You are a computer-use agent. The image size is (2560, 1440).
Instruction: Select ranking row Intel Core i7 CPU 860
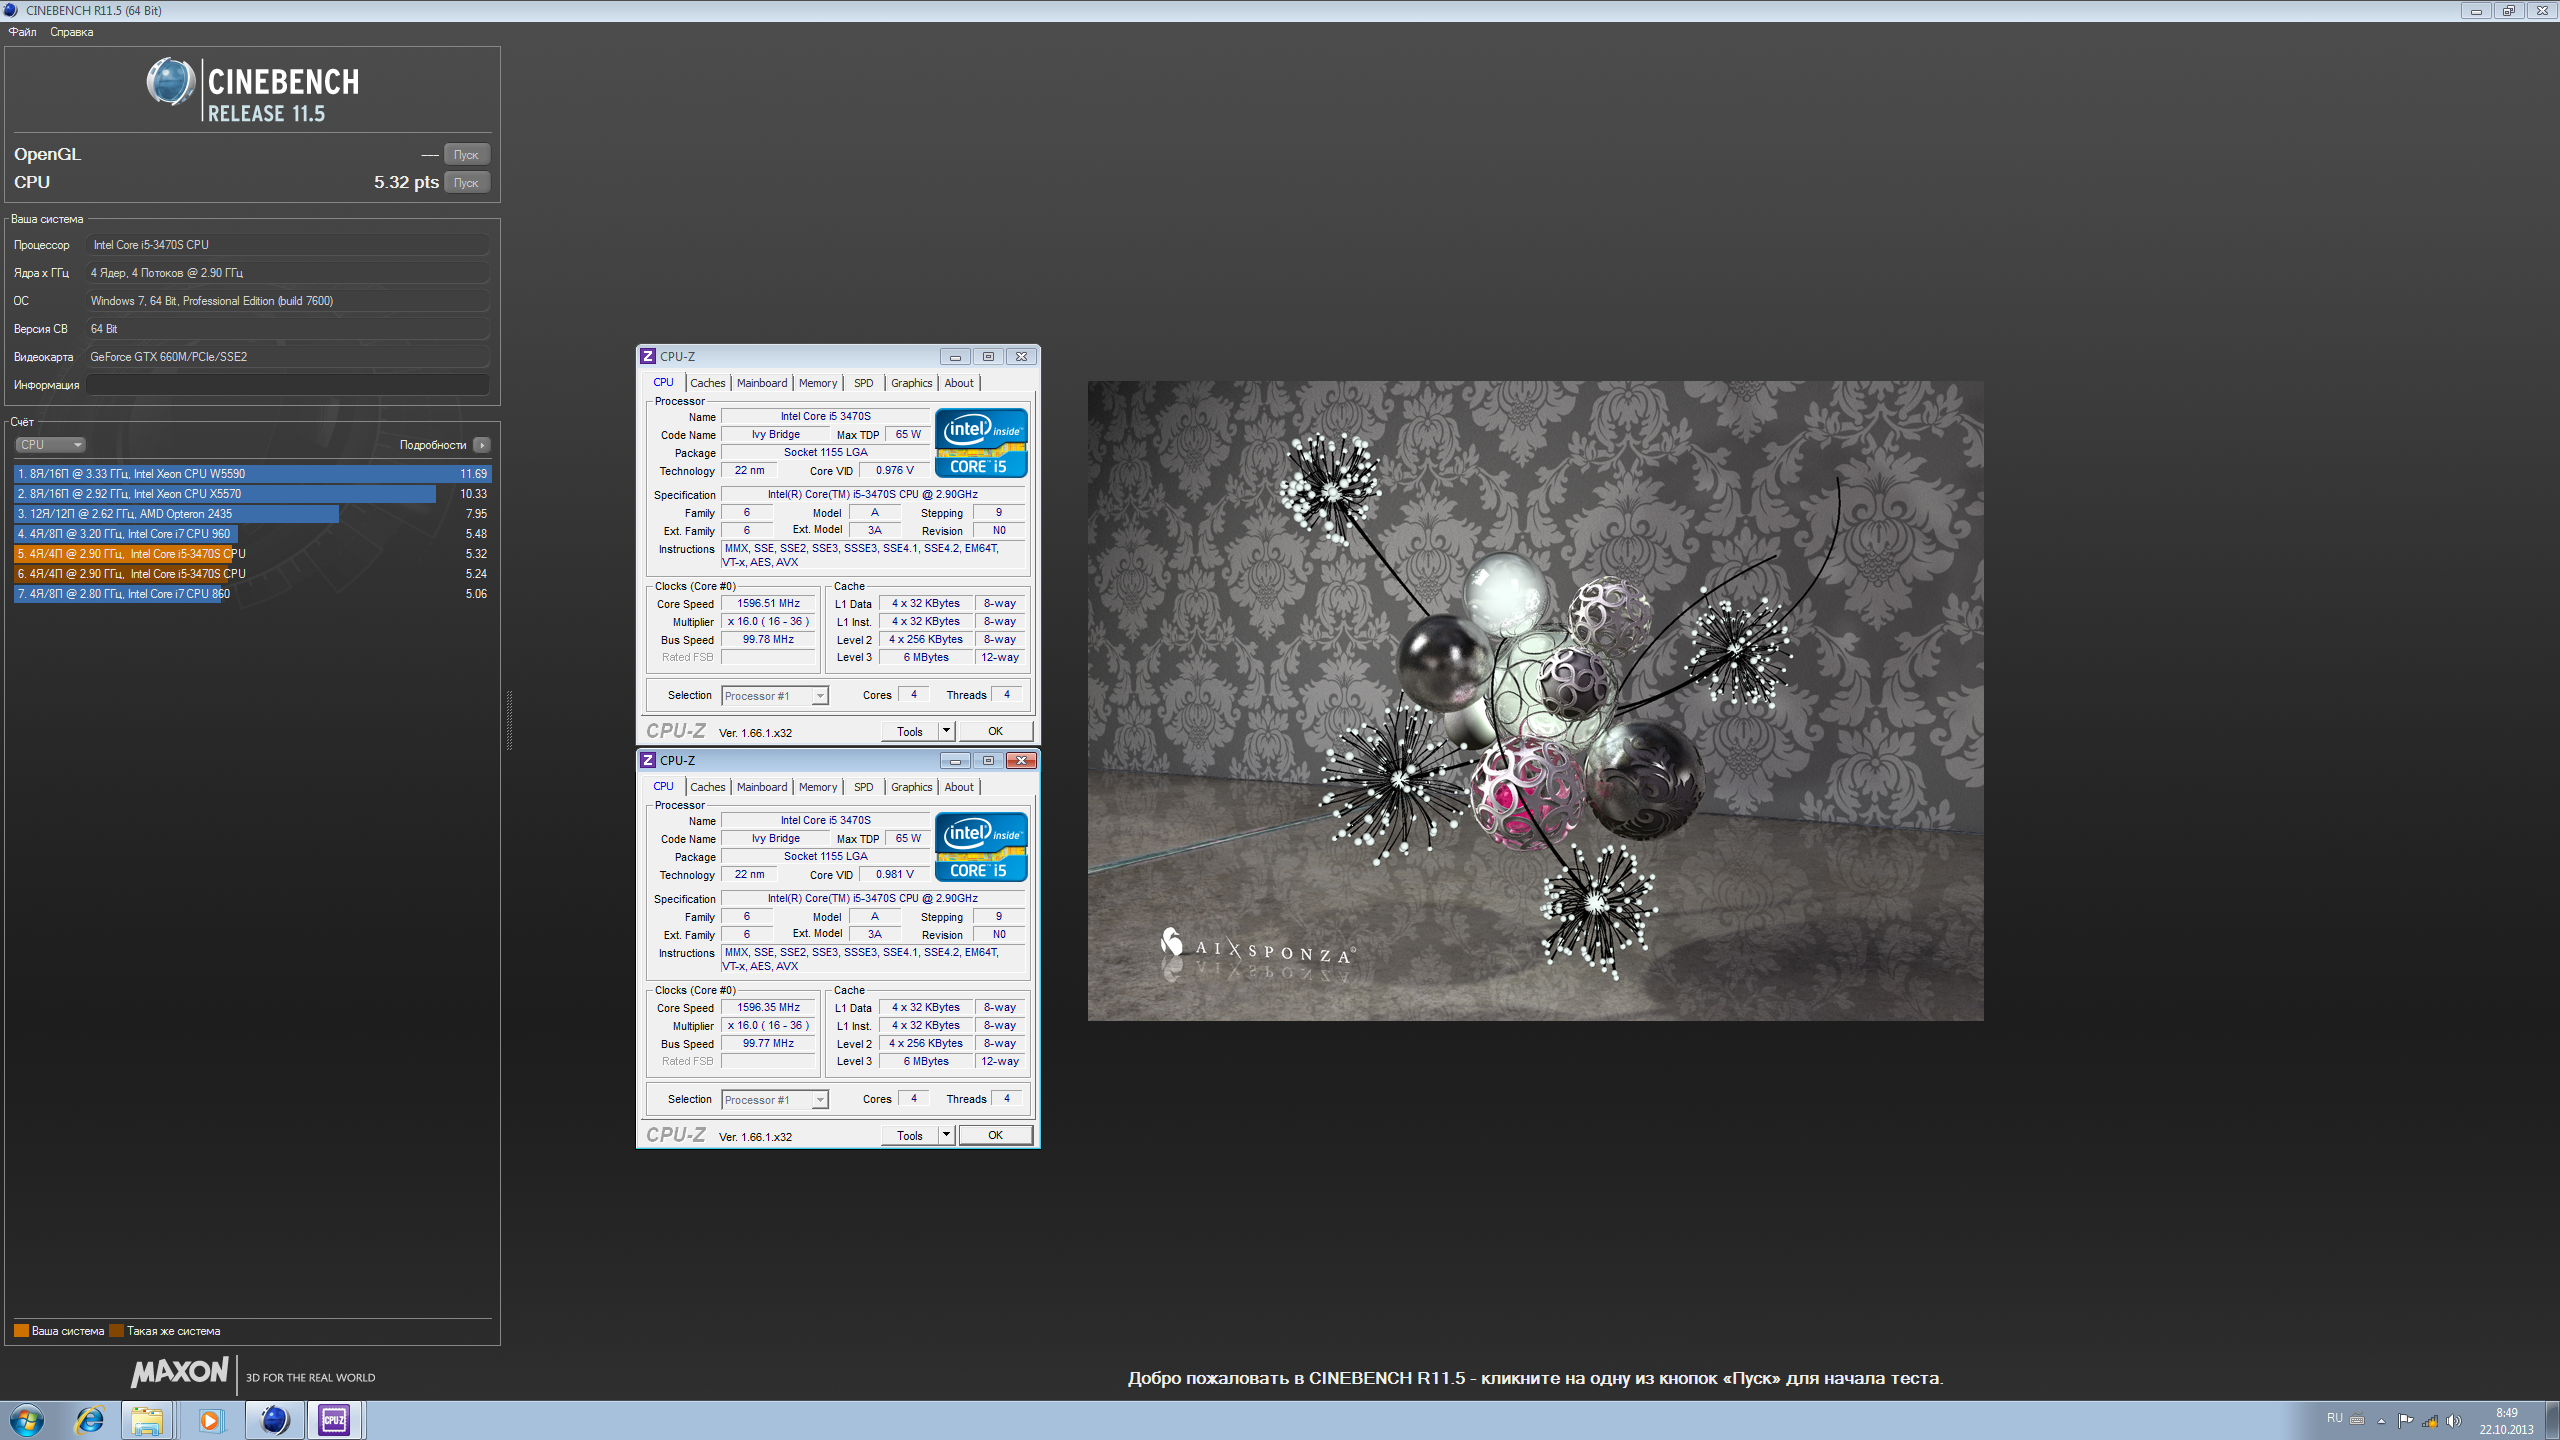click(253, 594)
